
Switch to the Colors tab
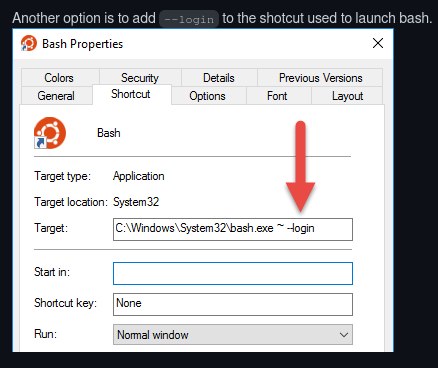[60, 77]
